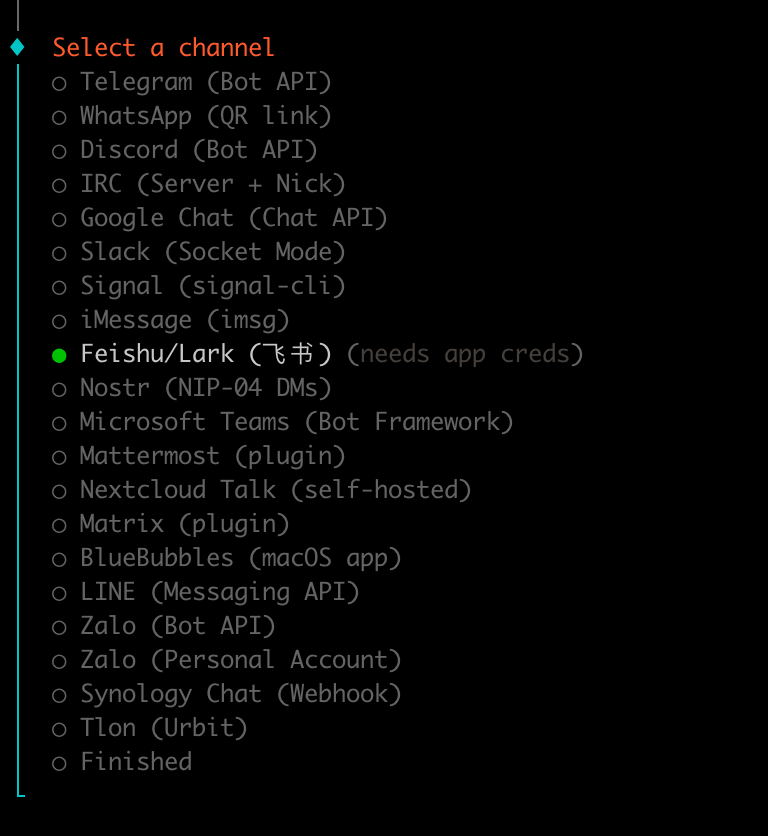The height and width of the screenshot is (836, 768).
Task: Choose Slack (Socket Mode) radio option
Action: pyautogui.click(x=59, y=253)
